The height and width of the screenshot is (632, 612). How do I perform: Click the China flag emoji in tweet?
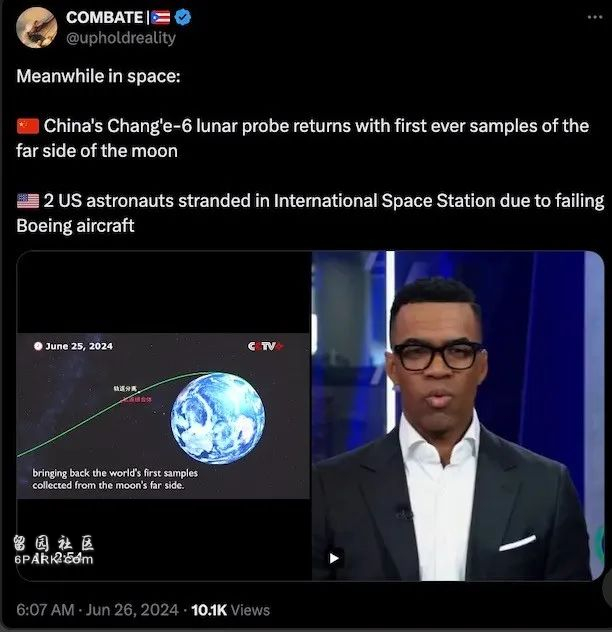(28, 126)
